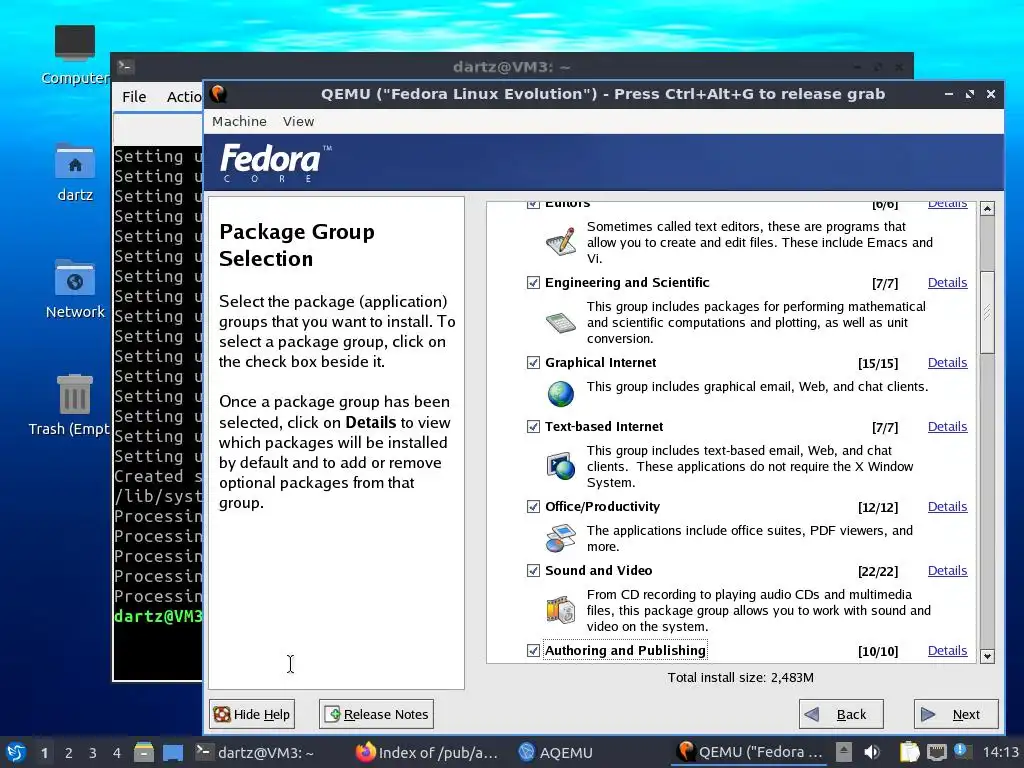Uncheck the Text-based Internet checkbox
1024x768 pixels.
(533, 426)
